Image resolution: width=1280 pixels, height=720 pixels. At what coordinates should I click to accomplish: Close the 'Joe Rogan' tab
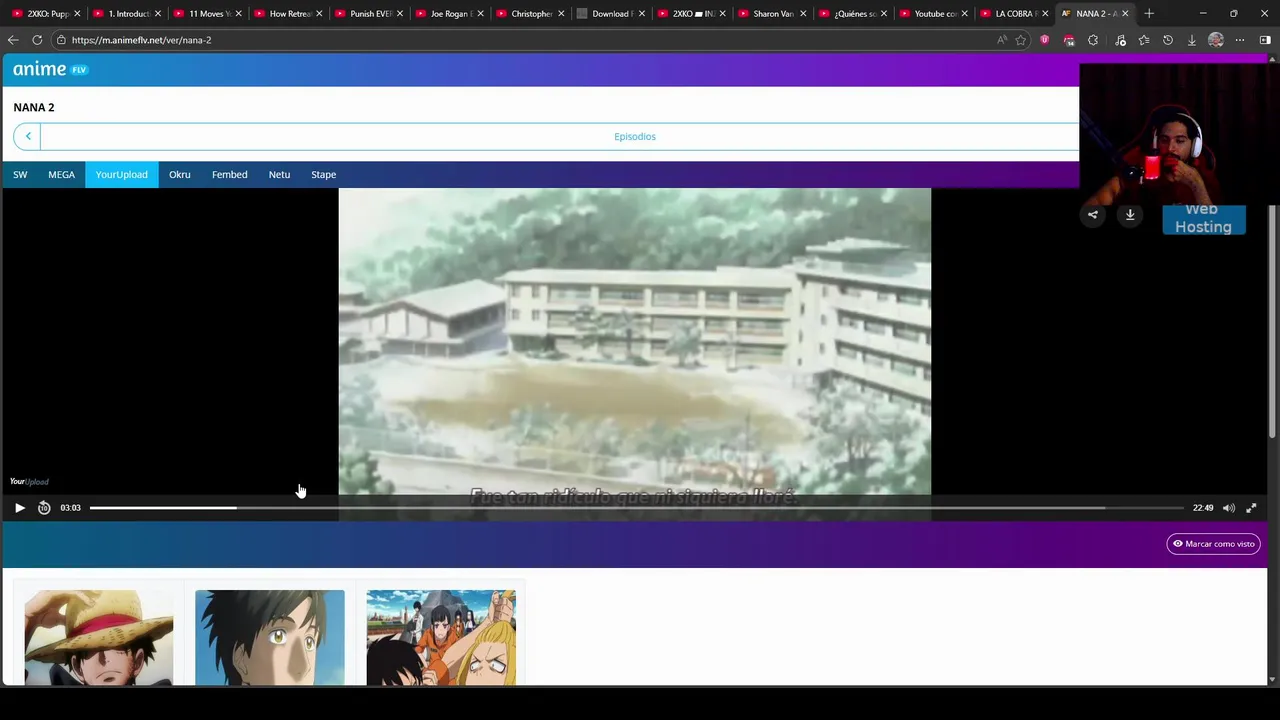(x=481, y=14)
